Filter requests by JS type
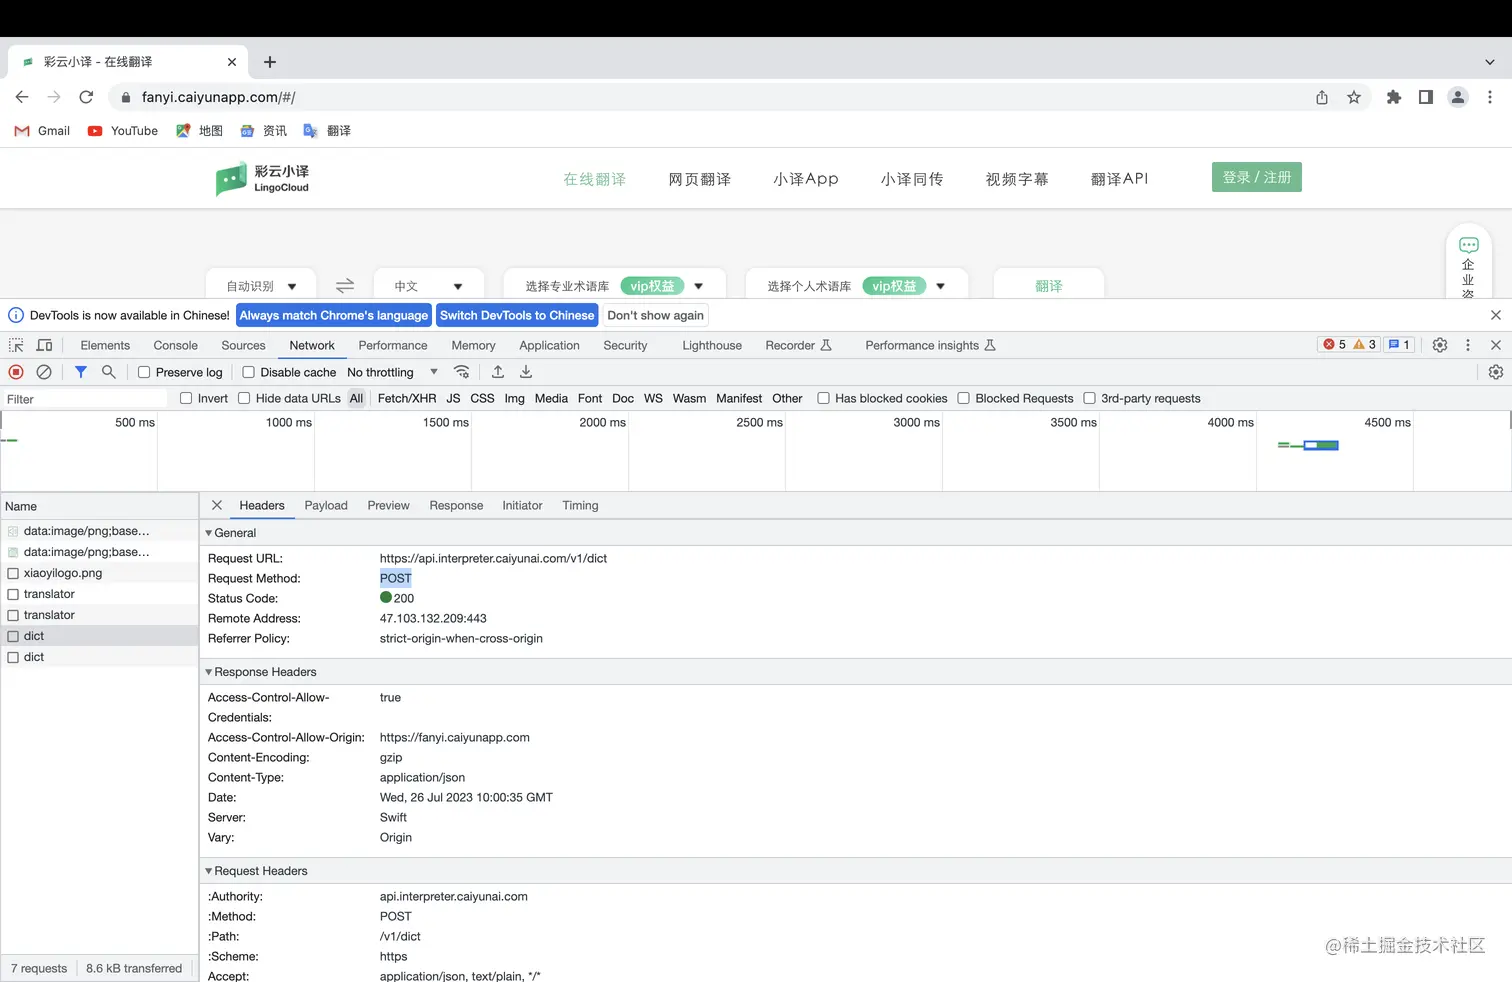The height and width of the screenshot is (982, 1512). 453,398
